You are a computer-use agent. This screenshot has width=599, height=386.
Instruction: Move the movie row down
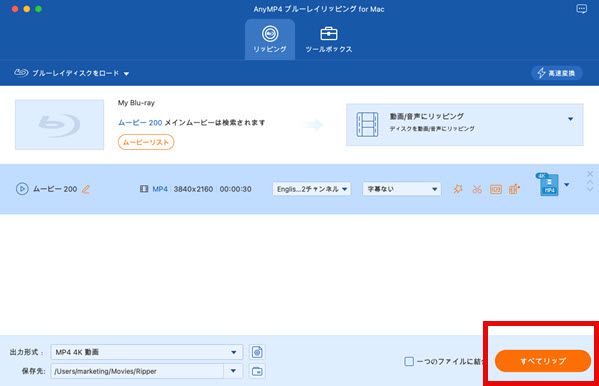[x=590, y=189]
